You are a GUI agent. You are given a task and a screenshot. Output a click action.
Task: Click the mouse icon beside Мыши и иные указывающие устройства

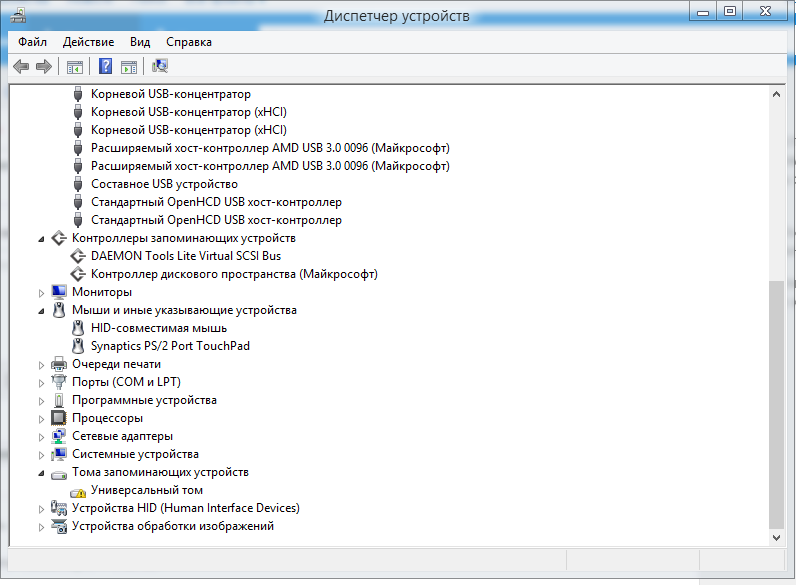[x=59, y=310]
